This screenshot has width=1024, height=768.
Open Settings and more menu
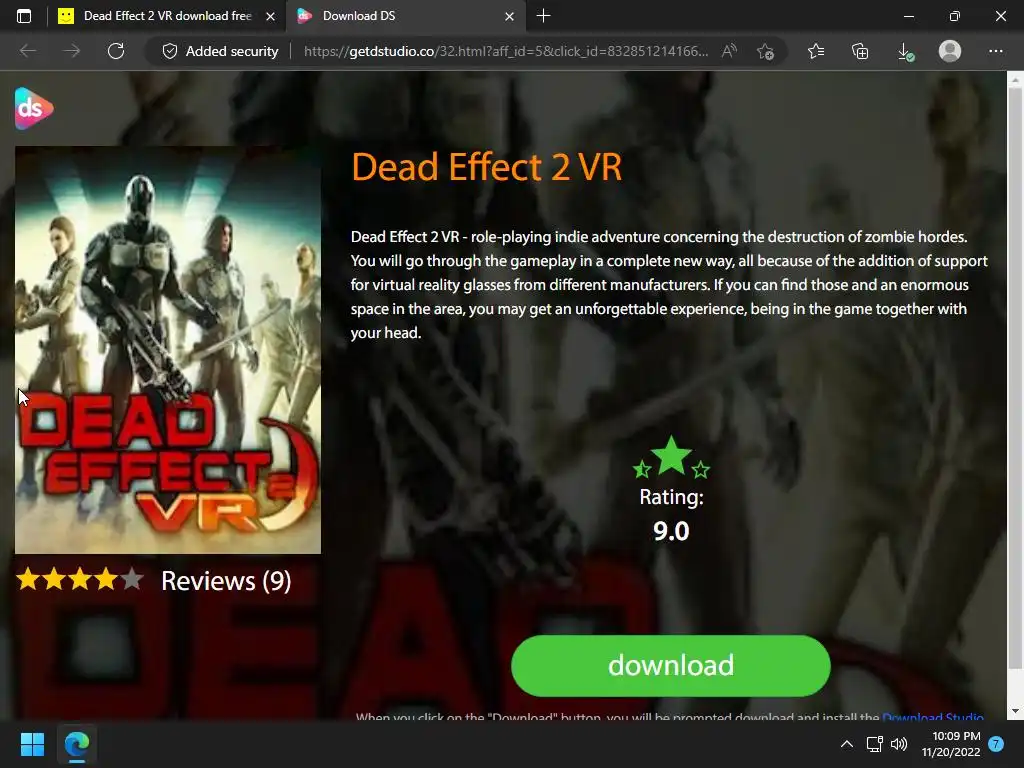point(995,51)
